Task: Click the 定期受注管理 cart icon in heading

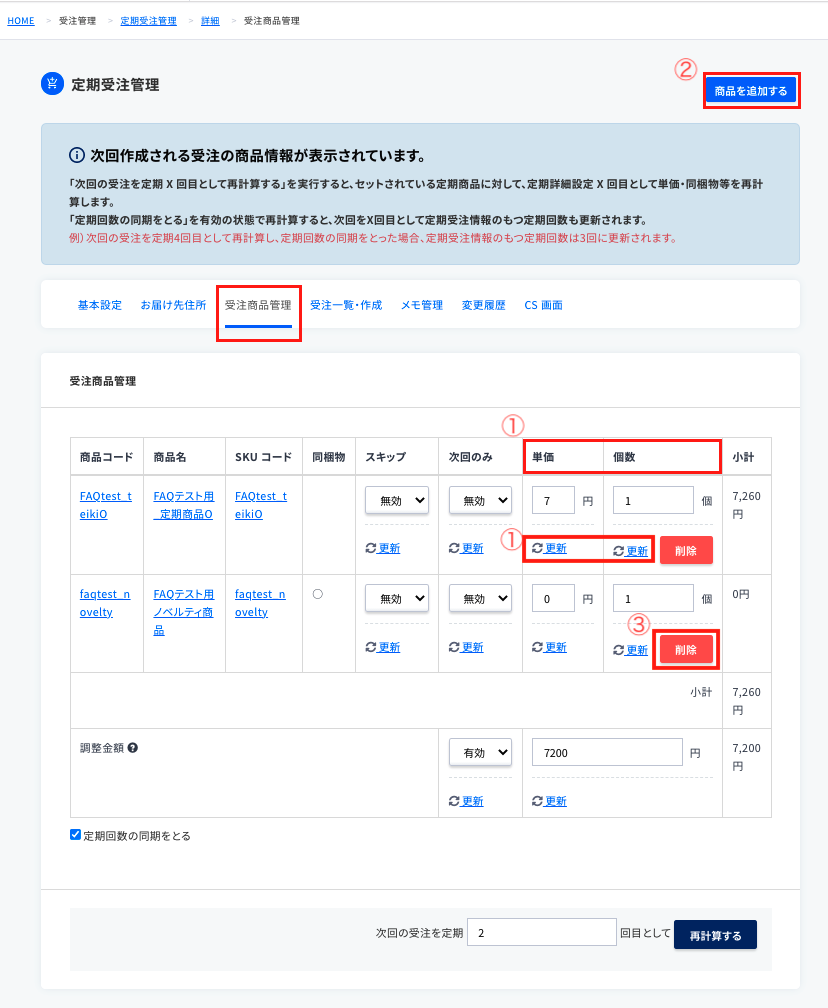Action: [52, 84]
